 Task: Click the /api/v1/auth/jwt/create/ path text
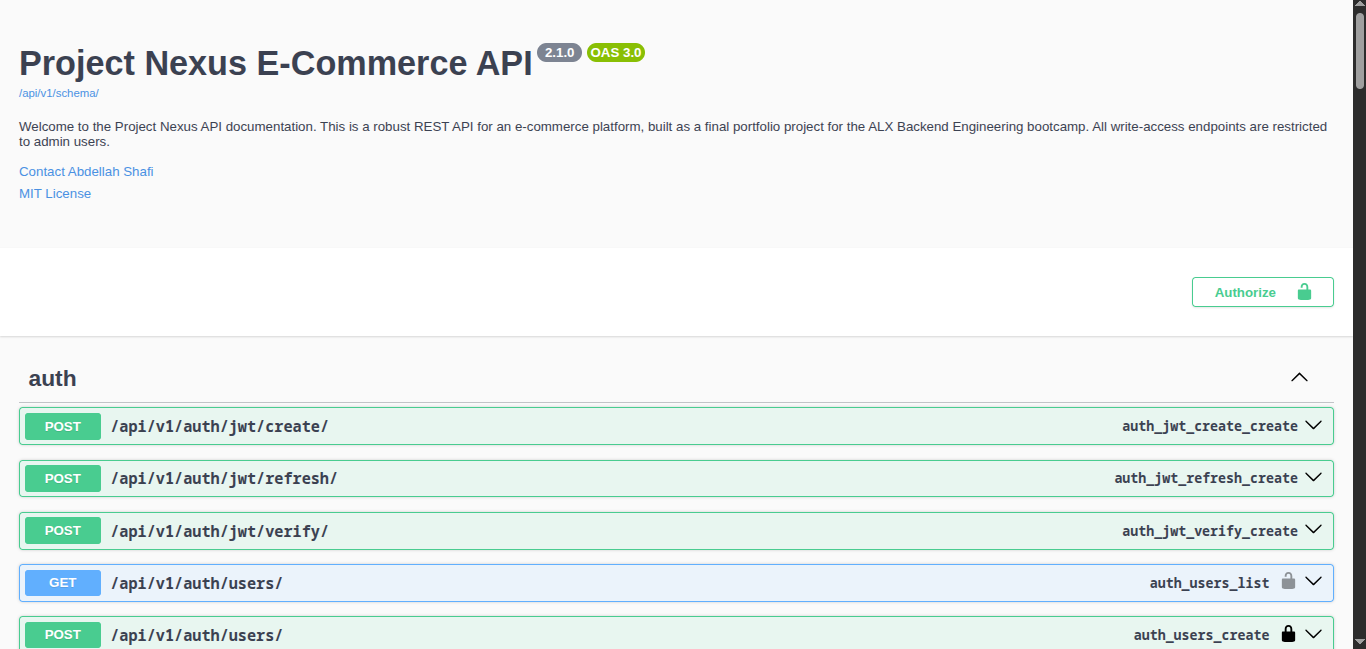coord(220,427)
